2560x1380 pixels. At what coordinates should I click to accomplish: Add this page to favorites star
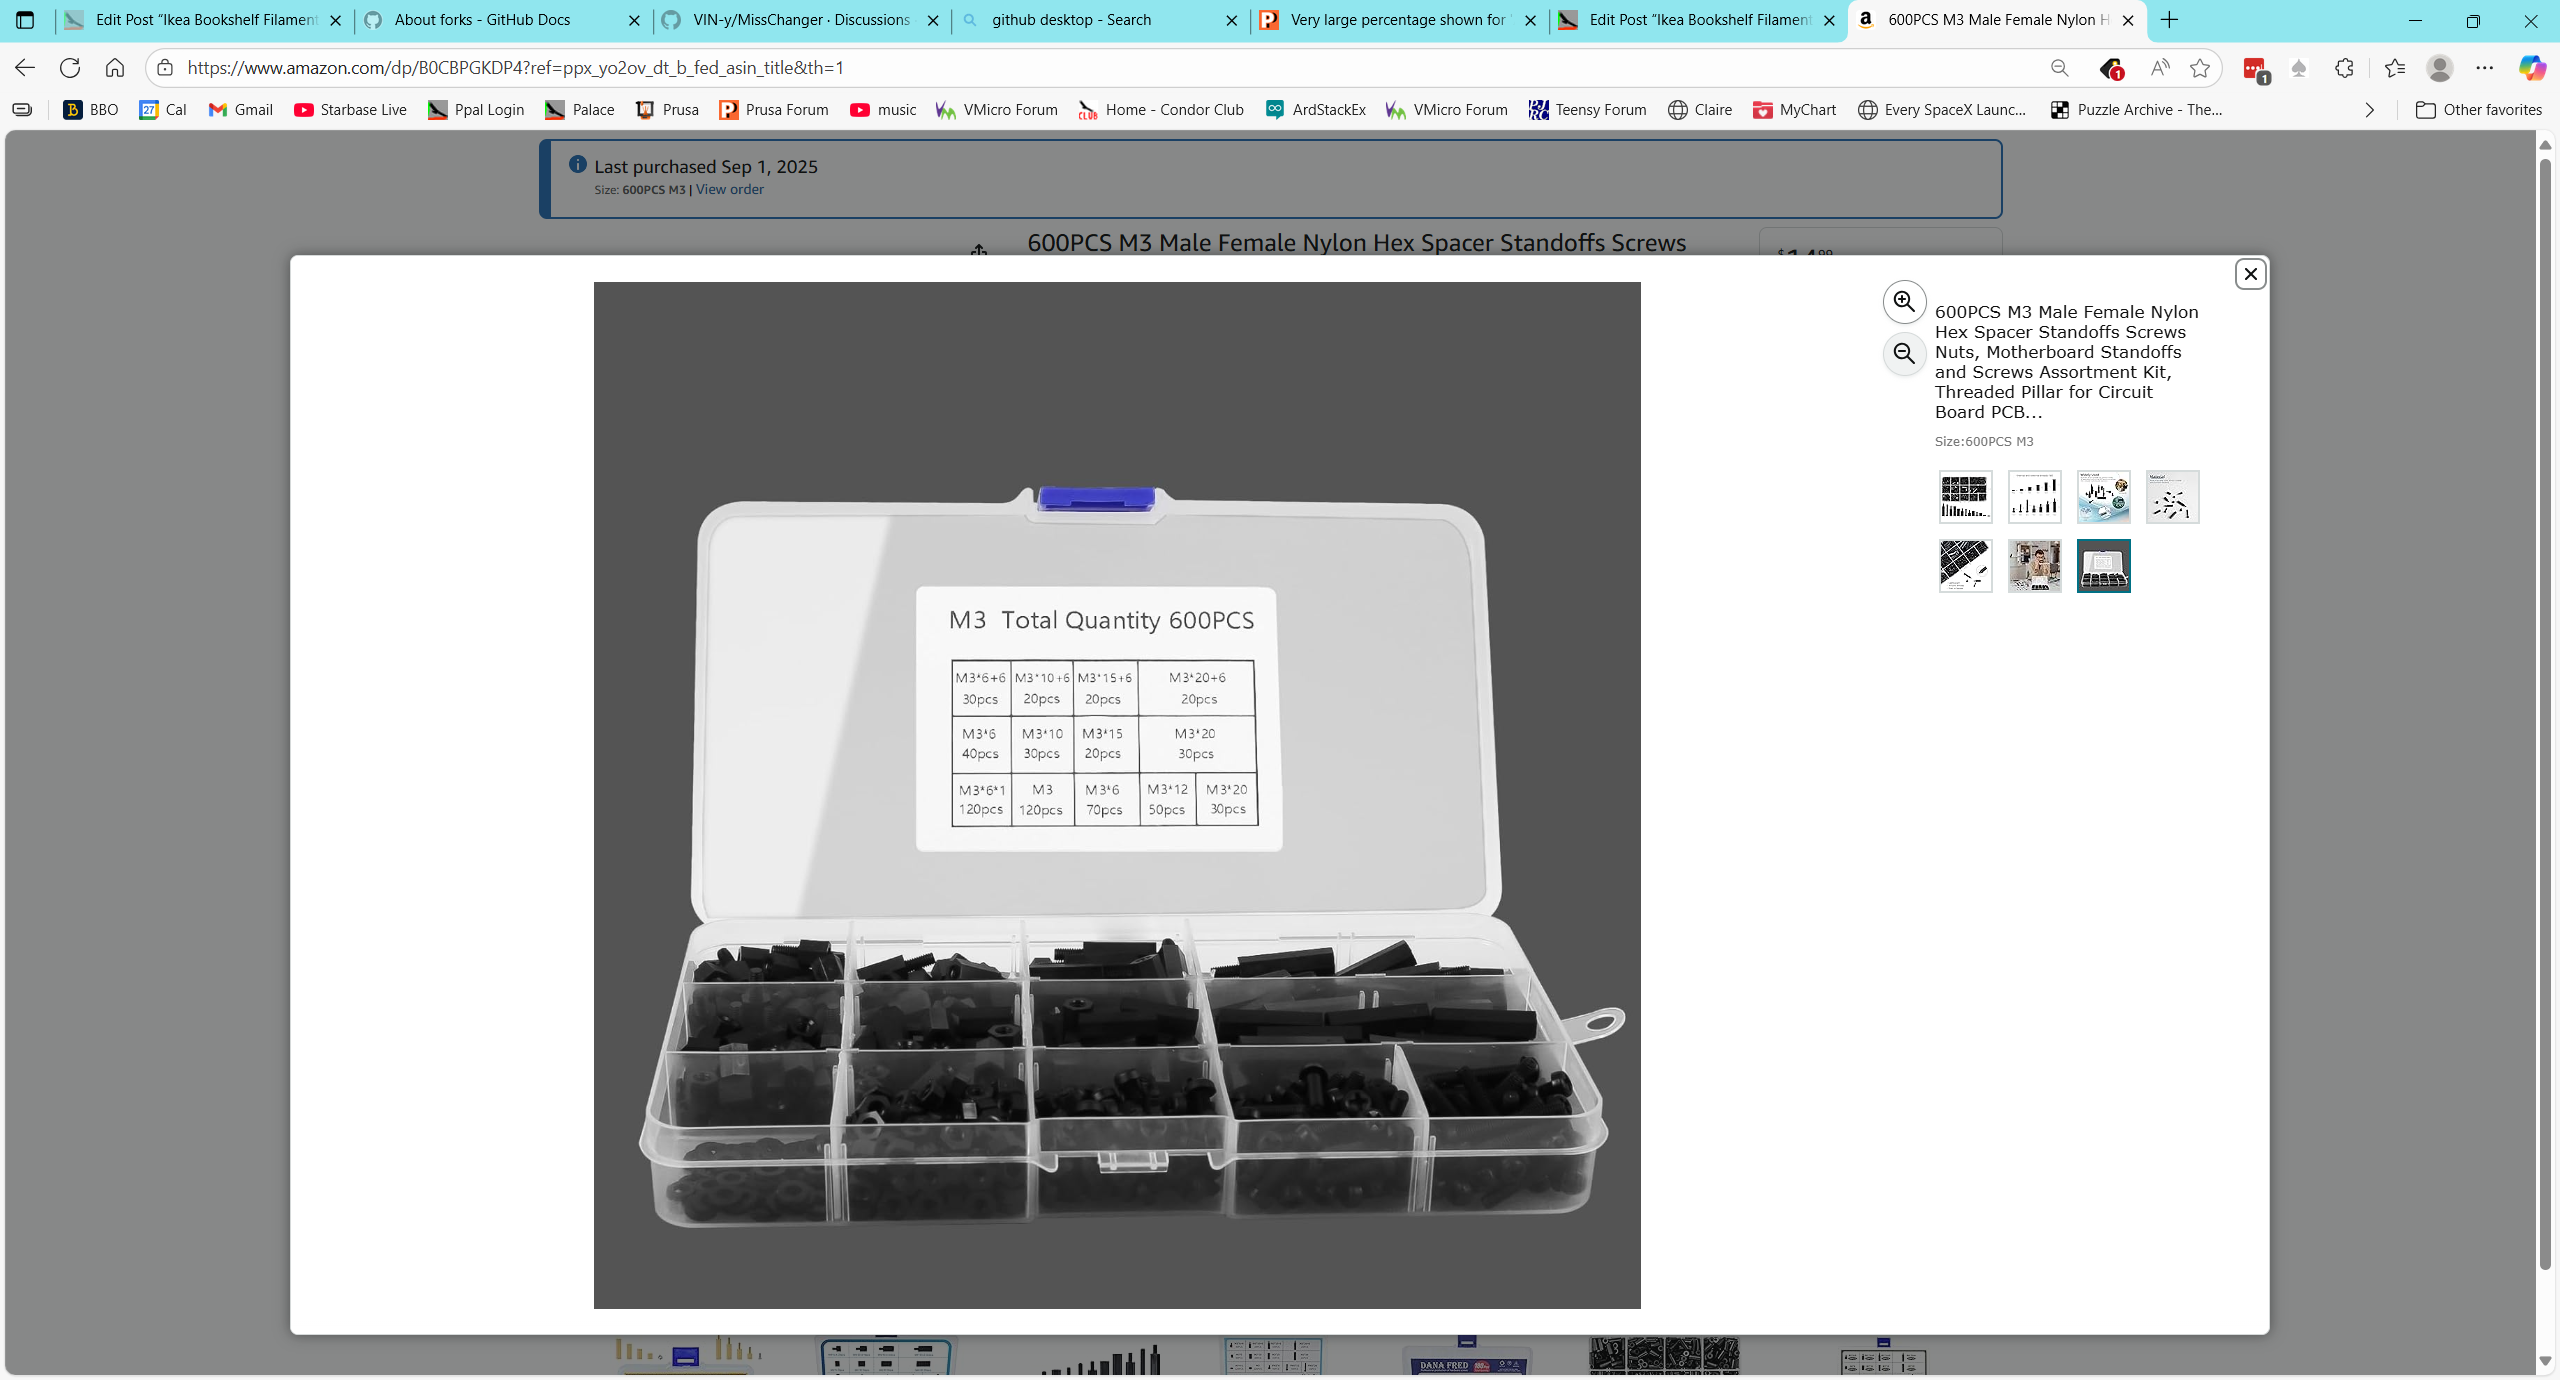point(2199,68)
